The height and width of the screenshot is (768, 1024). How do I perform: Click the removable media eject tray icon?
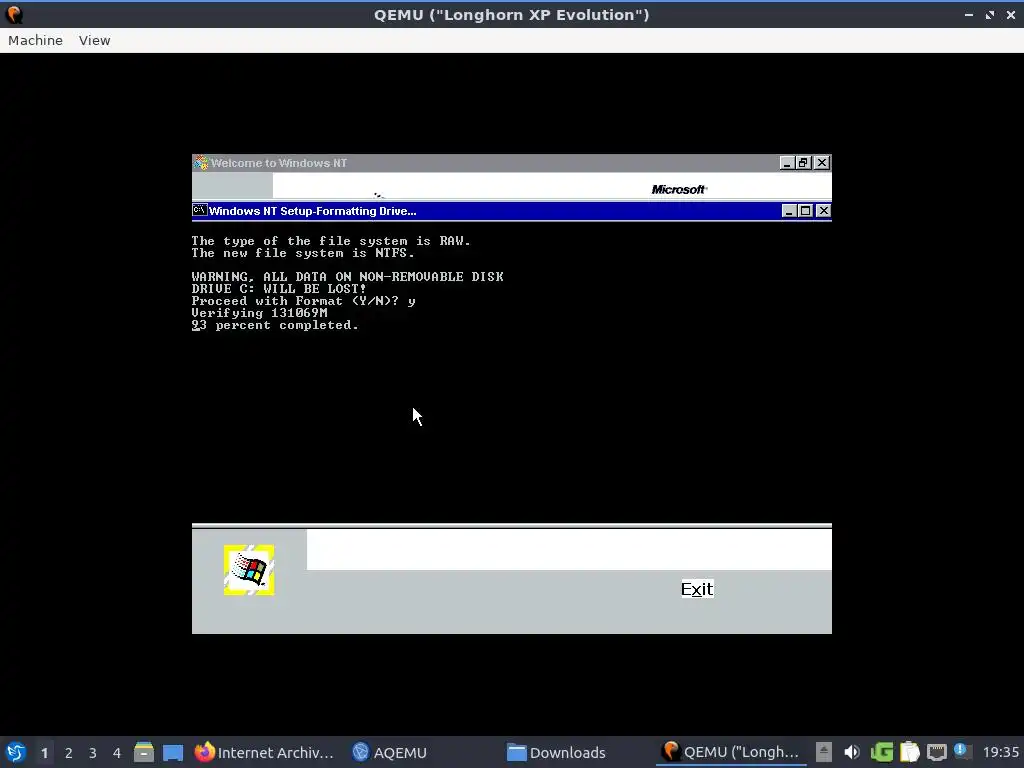[824, 752]
